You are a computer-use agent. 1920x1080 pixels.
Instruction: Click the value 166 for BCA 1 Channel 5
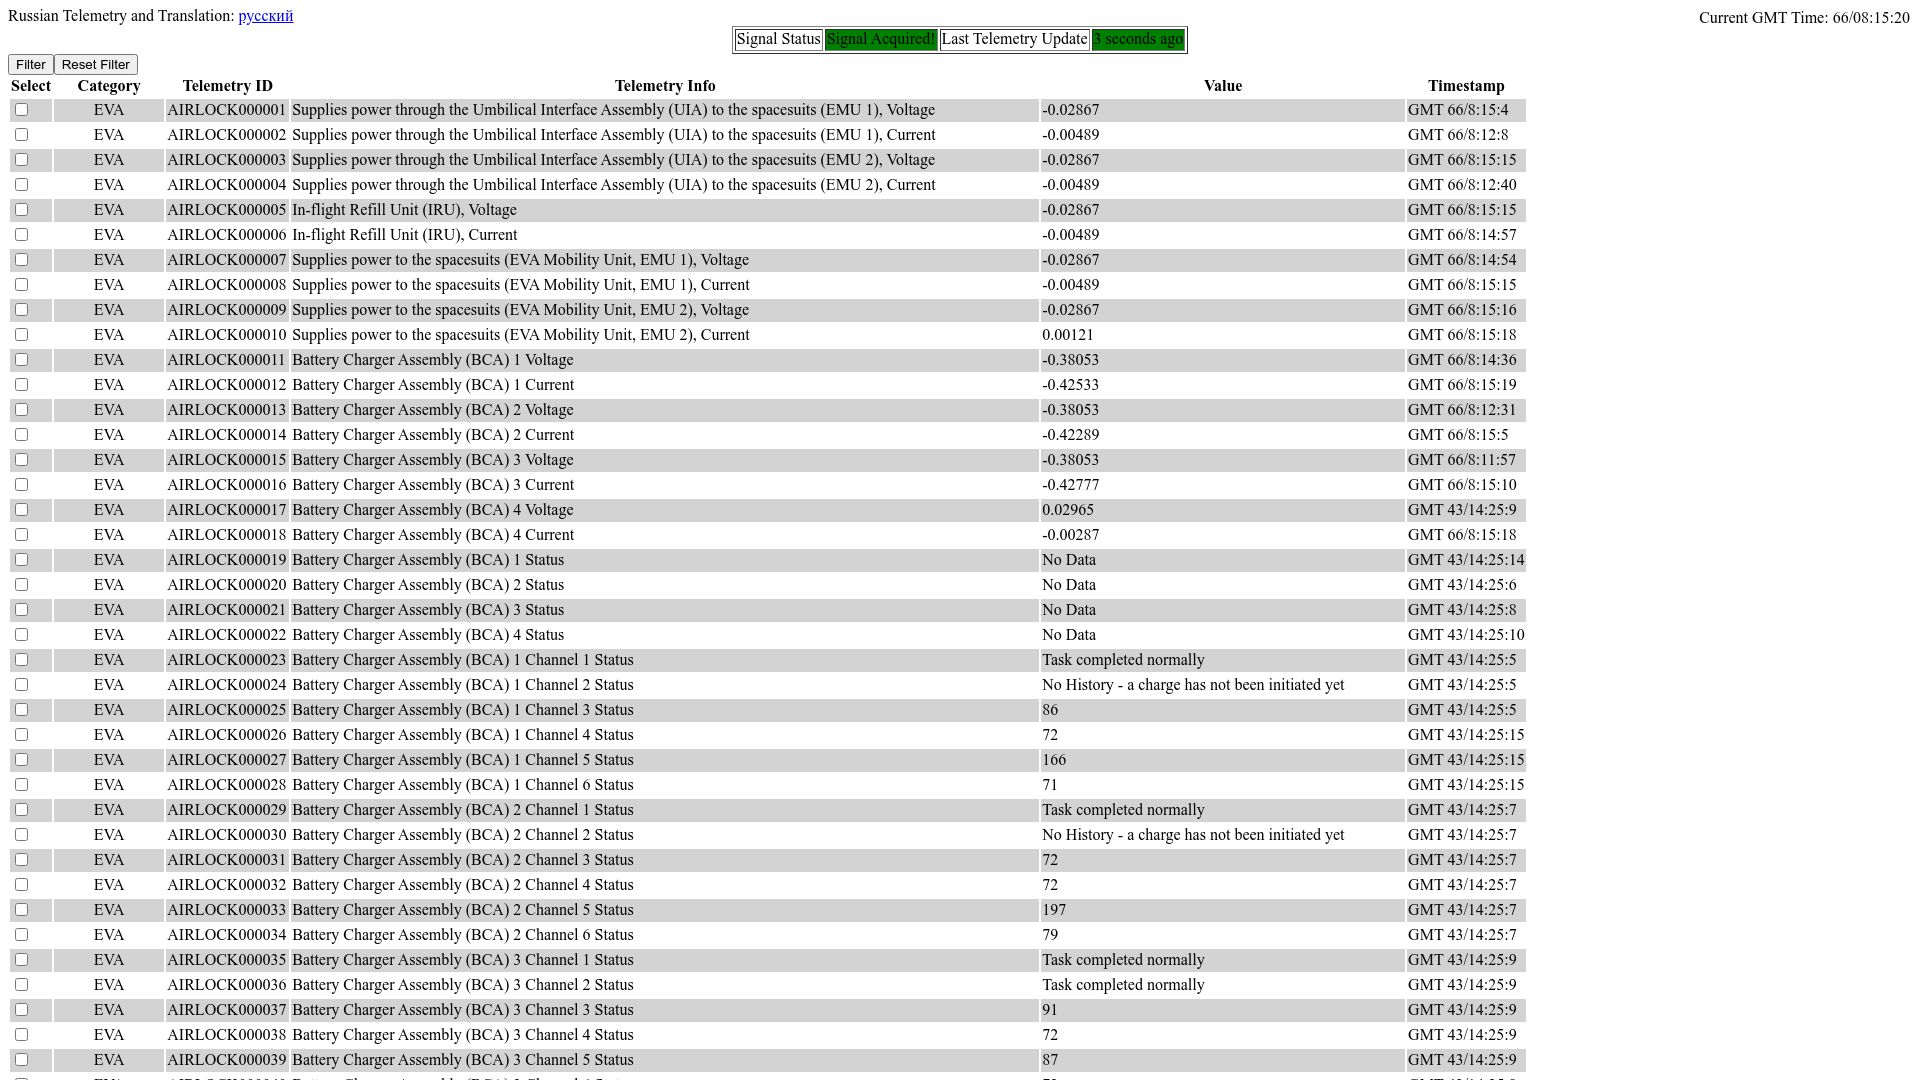pos(1054,760)
